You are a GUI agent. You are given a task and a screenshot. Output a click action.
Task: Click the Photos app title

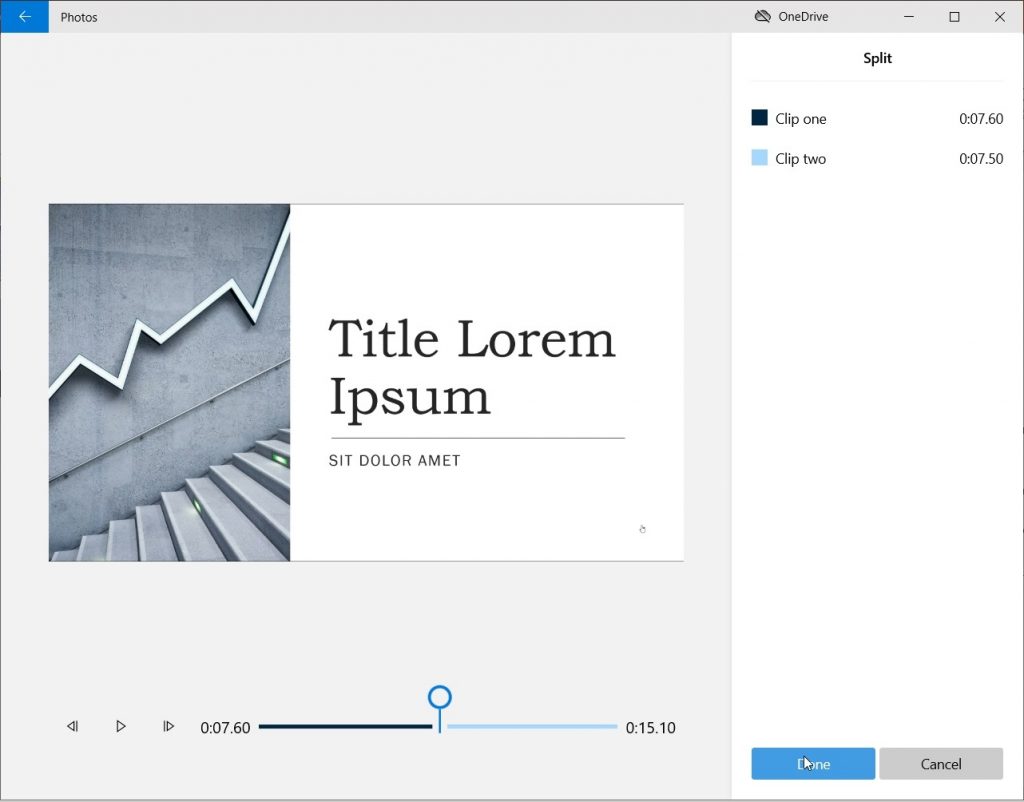pos(79,17)
